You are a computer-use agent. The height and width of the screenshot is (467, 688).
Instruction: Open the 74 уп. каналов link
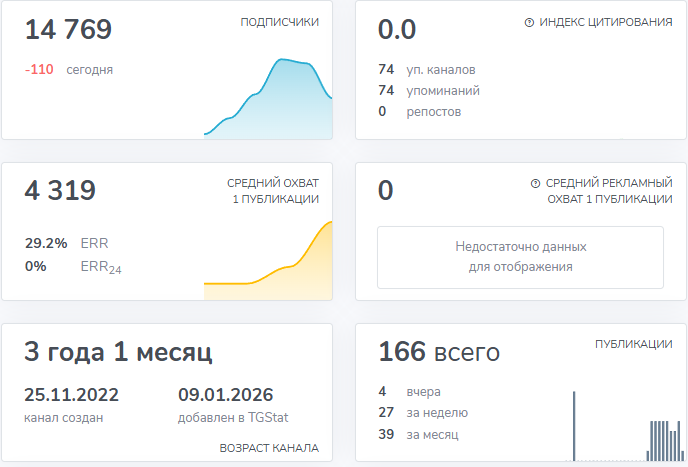(x=426, y=70)
